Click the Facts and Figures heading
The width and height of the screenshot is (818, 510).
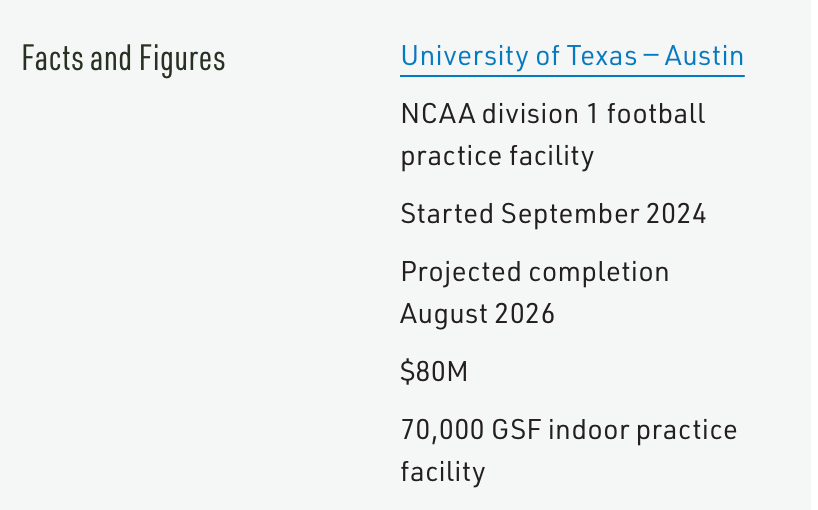pos(123,59)
